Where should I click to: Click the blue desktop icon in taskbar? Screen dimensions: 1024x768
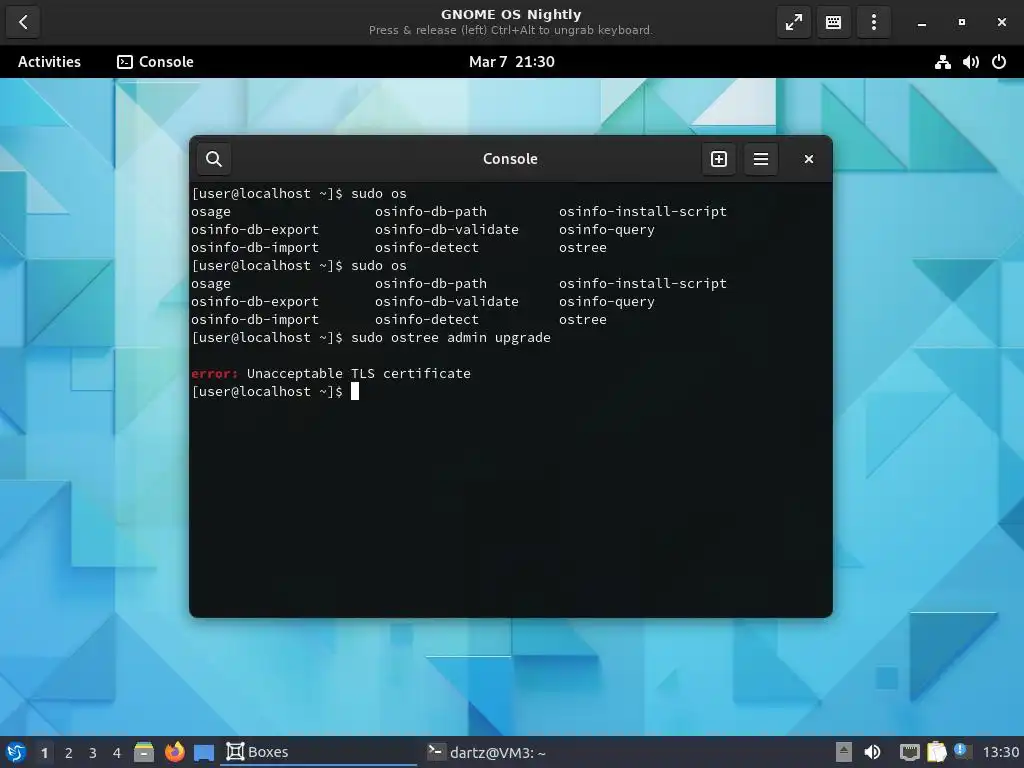tap(204, 753)
